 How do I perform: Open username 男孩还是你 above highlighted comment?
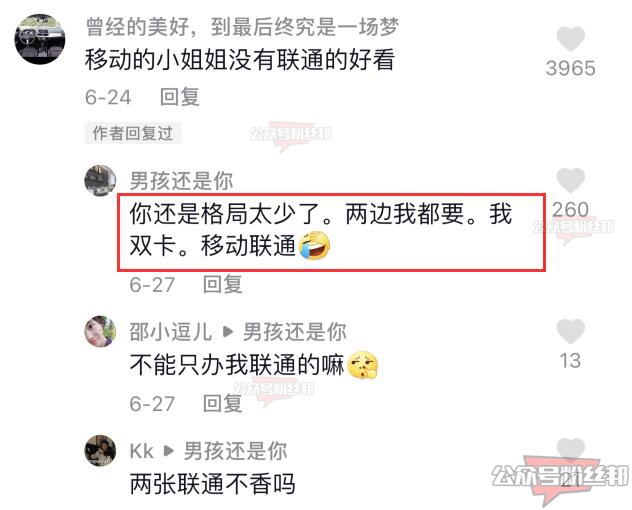point(181,180)
